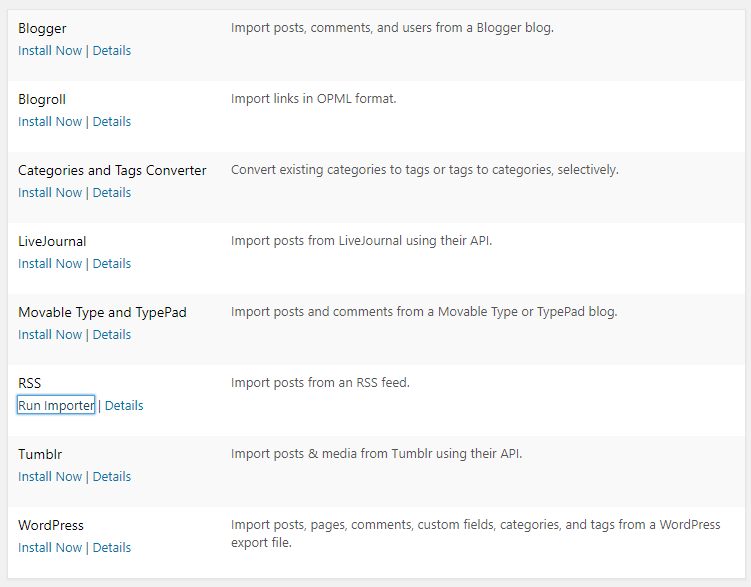Image resolution: width=751 pixels, height=587 pixels.
Task: Open Details for Blogger importer
Action: 111,51
